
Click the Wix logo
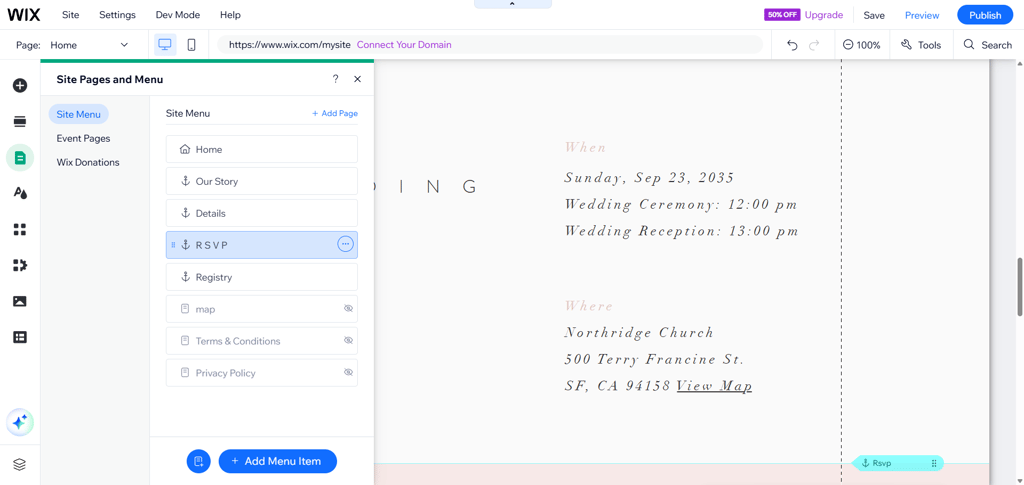(24, 14)
